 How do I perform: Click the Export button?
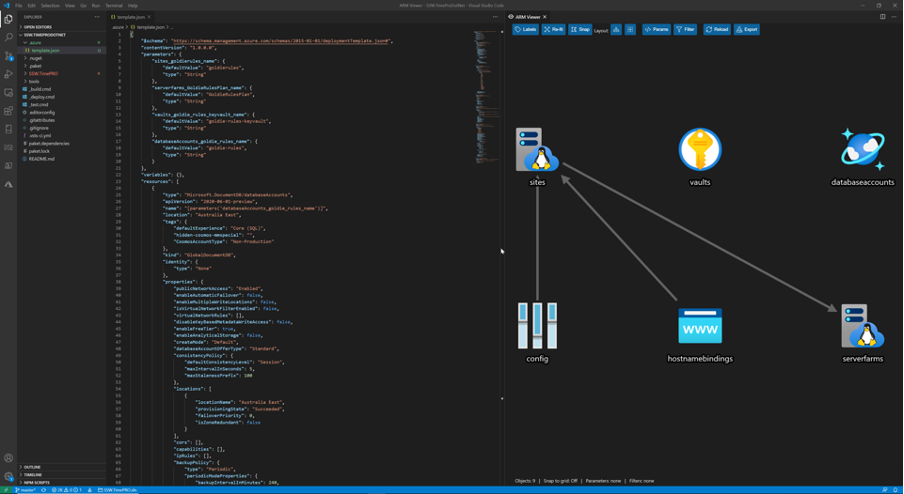click(747, 30)
